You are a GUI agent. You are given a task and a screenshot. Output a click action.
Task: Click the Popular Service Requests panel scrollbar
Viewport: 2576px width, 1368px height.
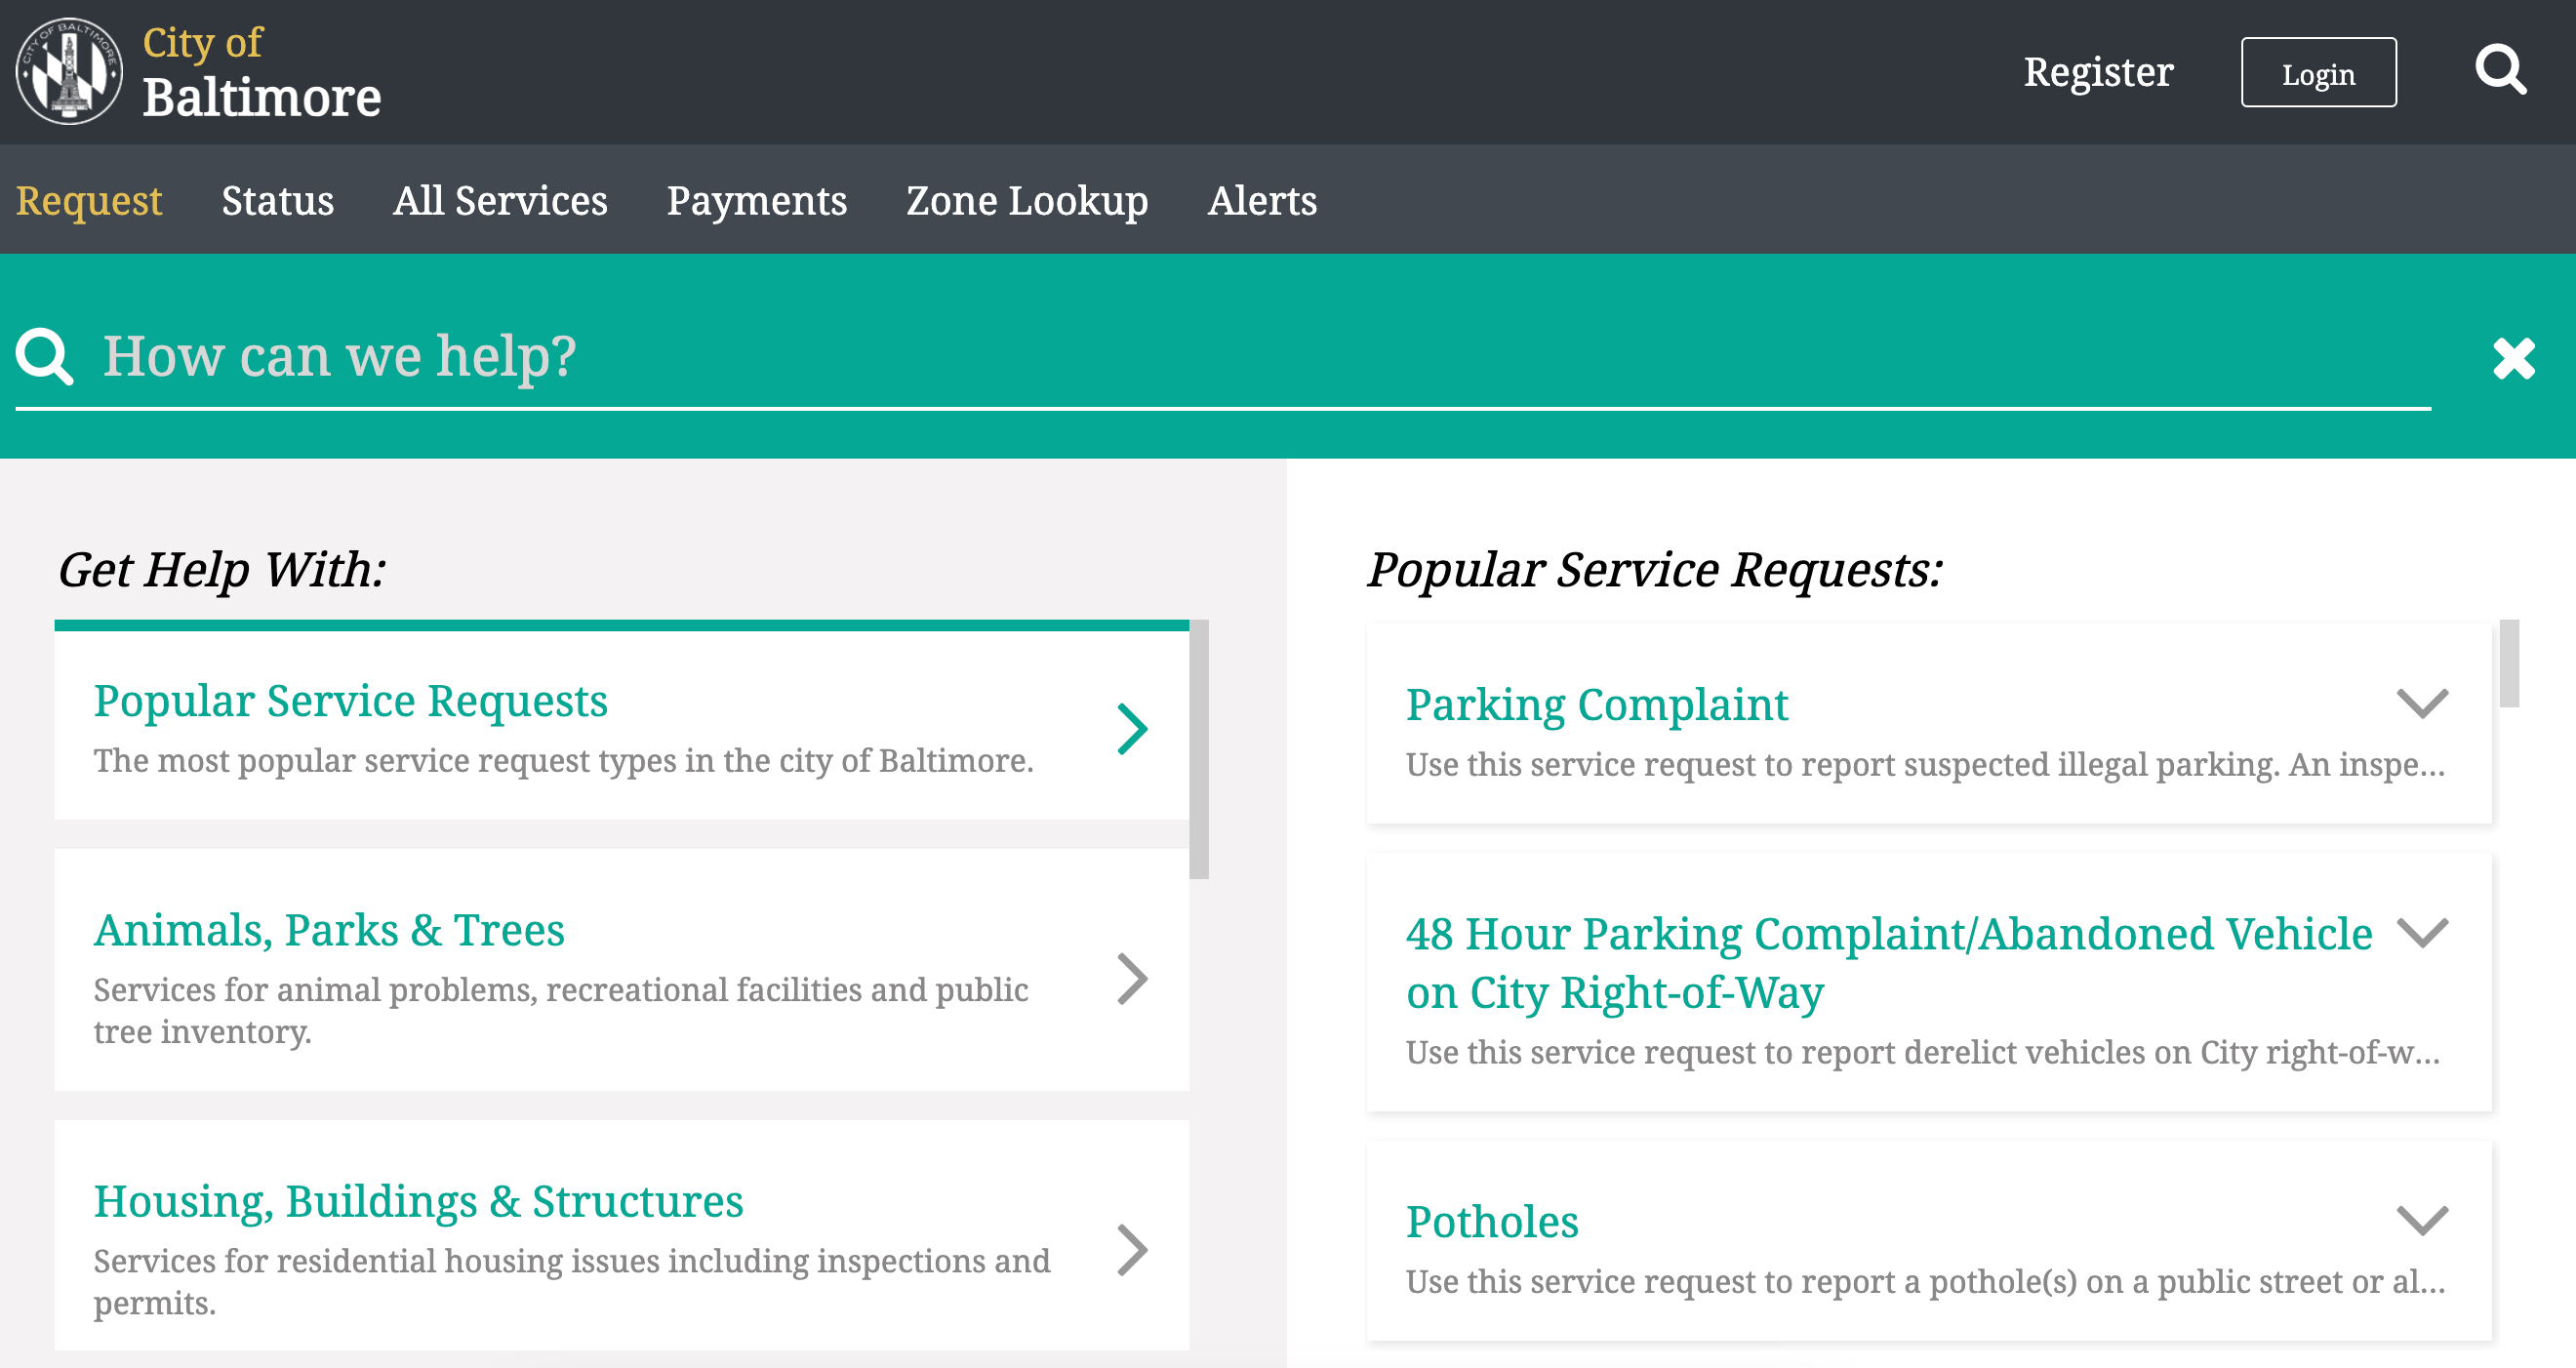point(2508,664)
